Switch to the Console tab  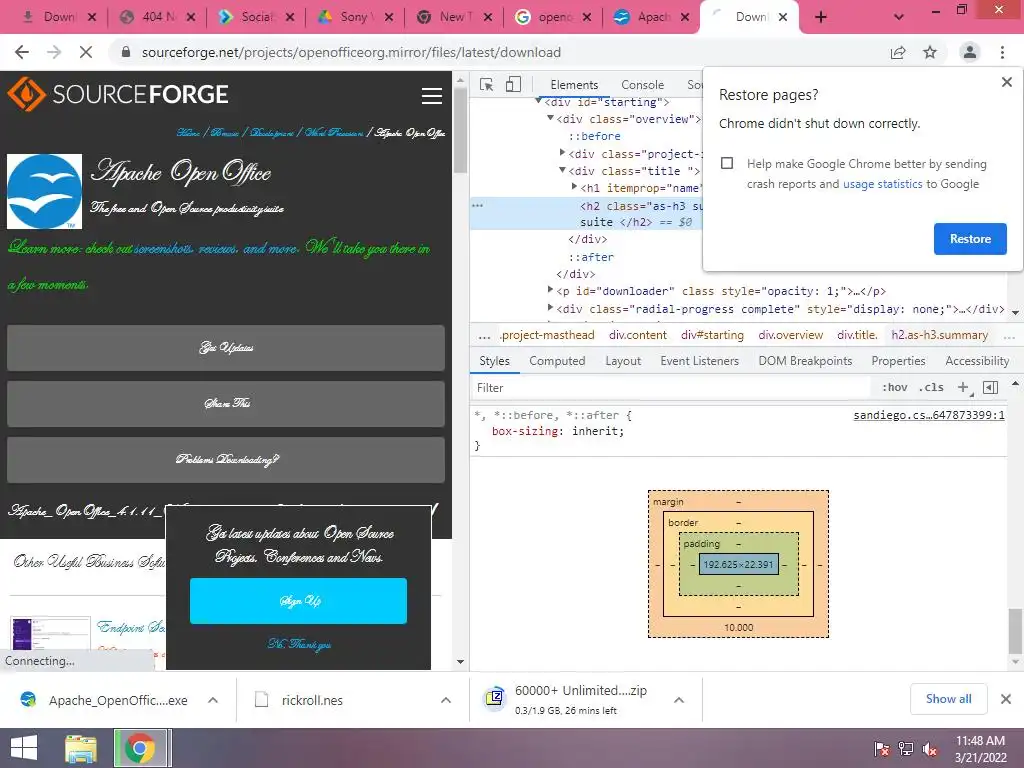click(643, 85)
